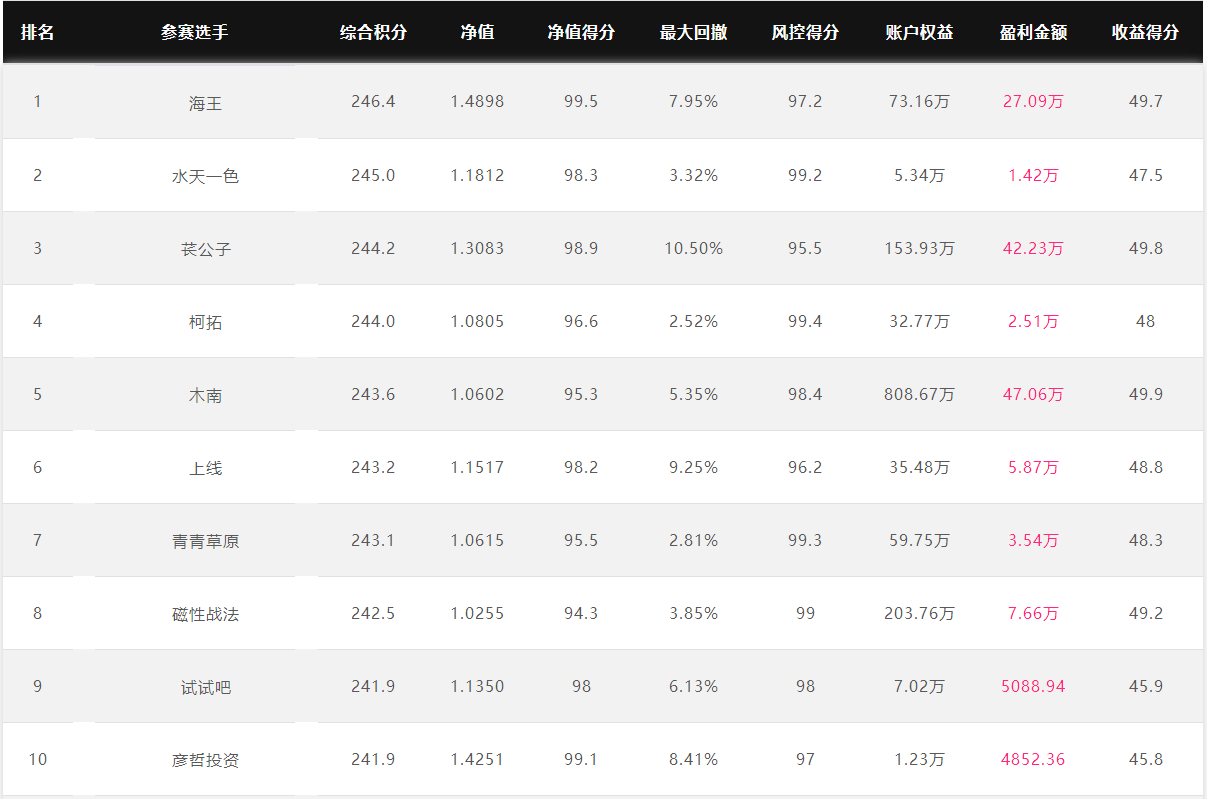The image size is (1207, 799).
Task: Click the 风控得分 column header
Action: 805,32
